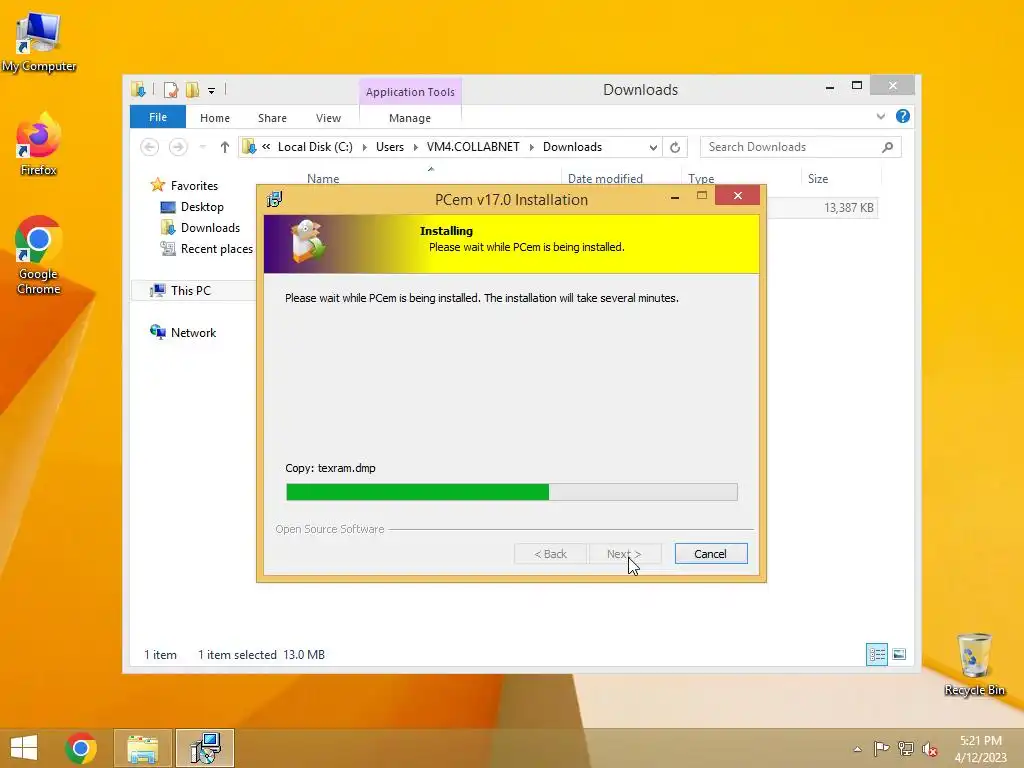The image size is (1024, 768).
Task: Switch to the Share ribbon tab
Action: [272, 118]
